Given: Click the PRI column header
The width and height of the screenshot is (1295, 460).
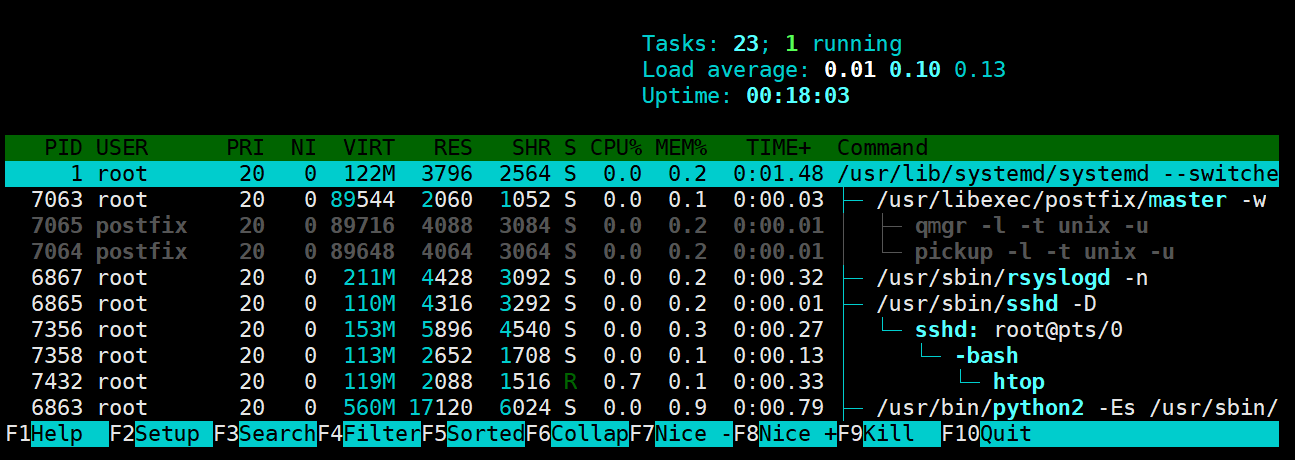Looking at the screenshot, I should (x=245, y=148).
